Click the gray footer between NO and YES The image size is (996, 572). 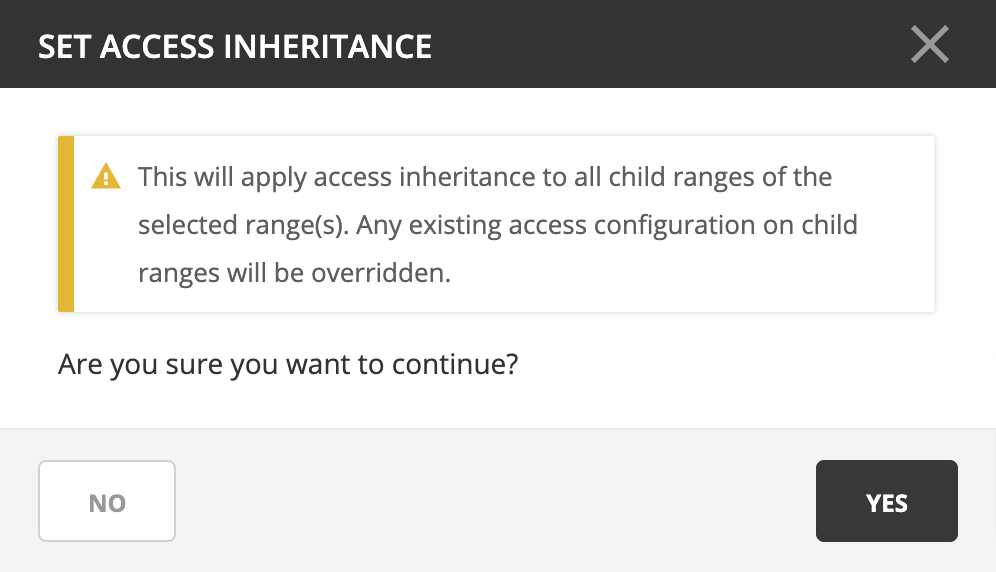(495, 501)
